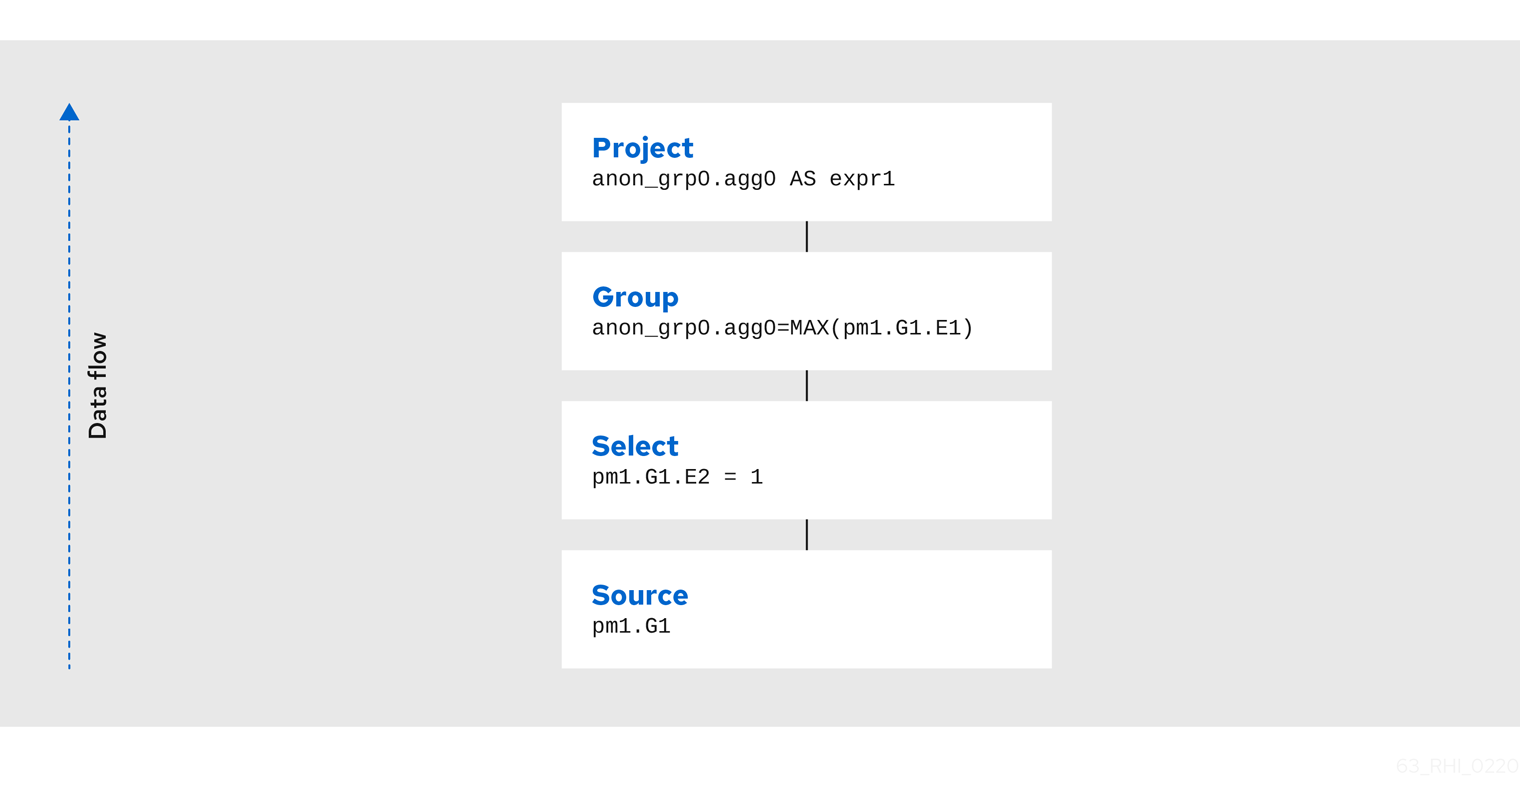This screenshot has width=1520, height=807.
Task: Click 'AS' keyword in the Project node
Action: pos(803,180)
